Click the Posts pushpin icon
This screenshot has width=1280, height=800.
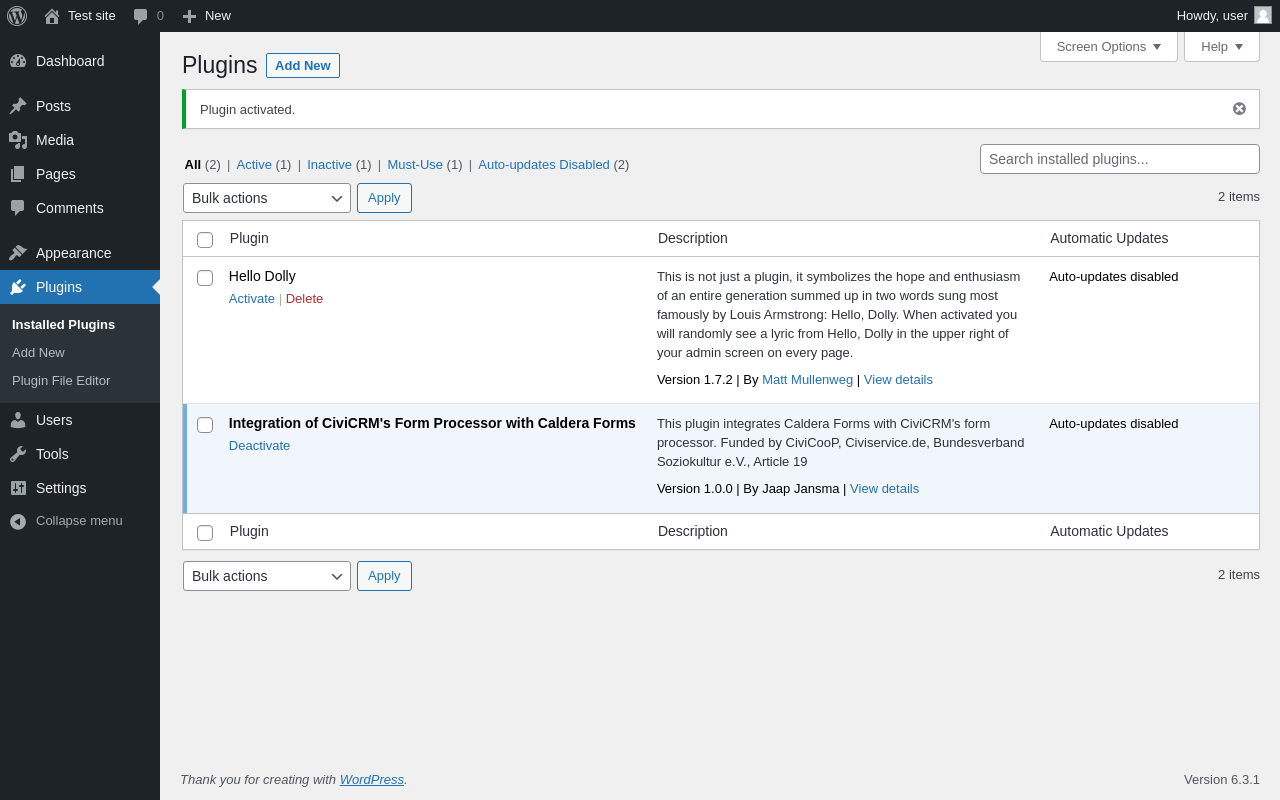tap(18, 106)
